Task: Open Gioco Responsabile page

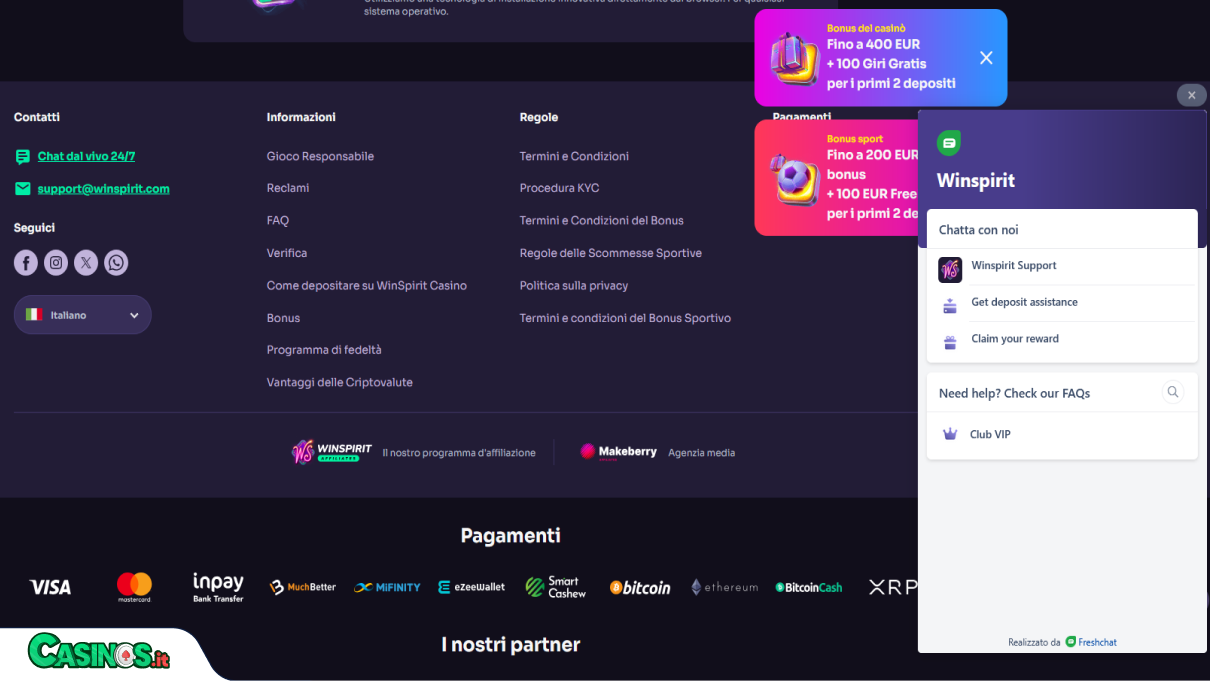Action: point(320,156)
